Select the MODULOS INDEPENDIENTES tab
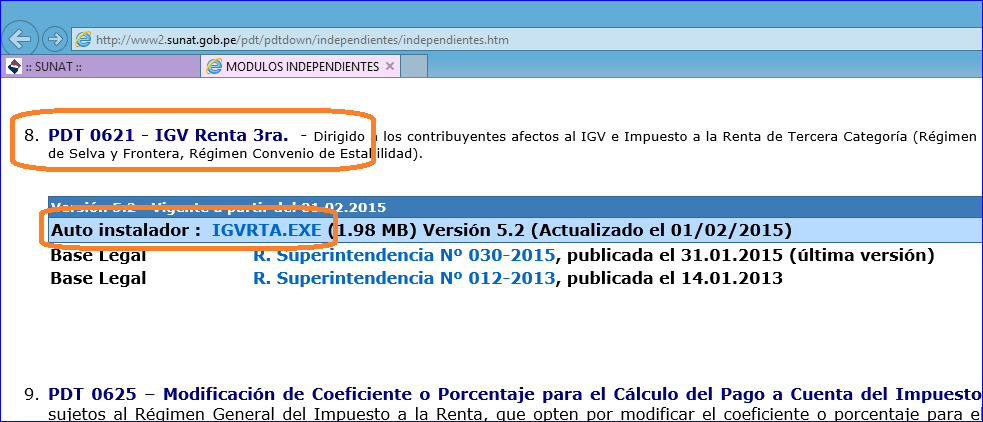The image size is (983, 422). click(302, 67)
